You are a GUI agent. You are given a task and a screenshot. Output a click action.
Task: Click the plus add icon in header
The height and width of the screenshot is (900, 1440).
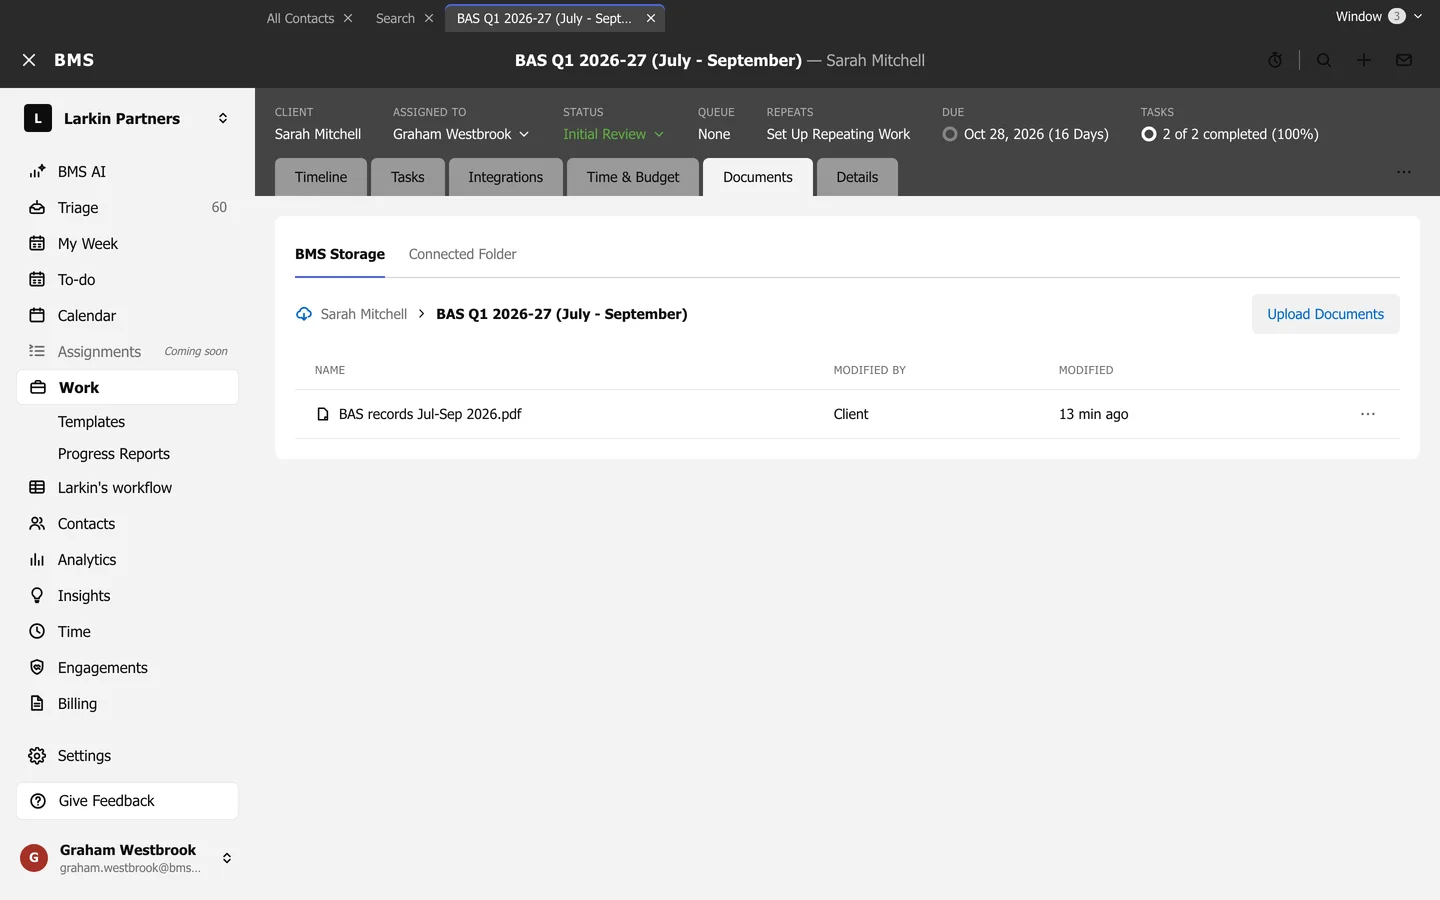pyautogui.click(x=1364, y=60)
